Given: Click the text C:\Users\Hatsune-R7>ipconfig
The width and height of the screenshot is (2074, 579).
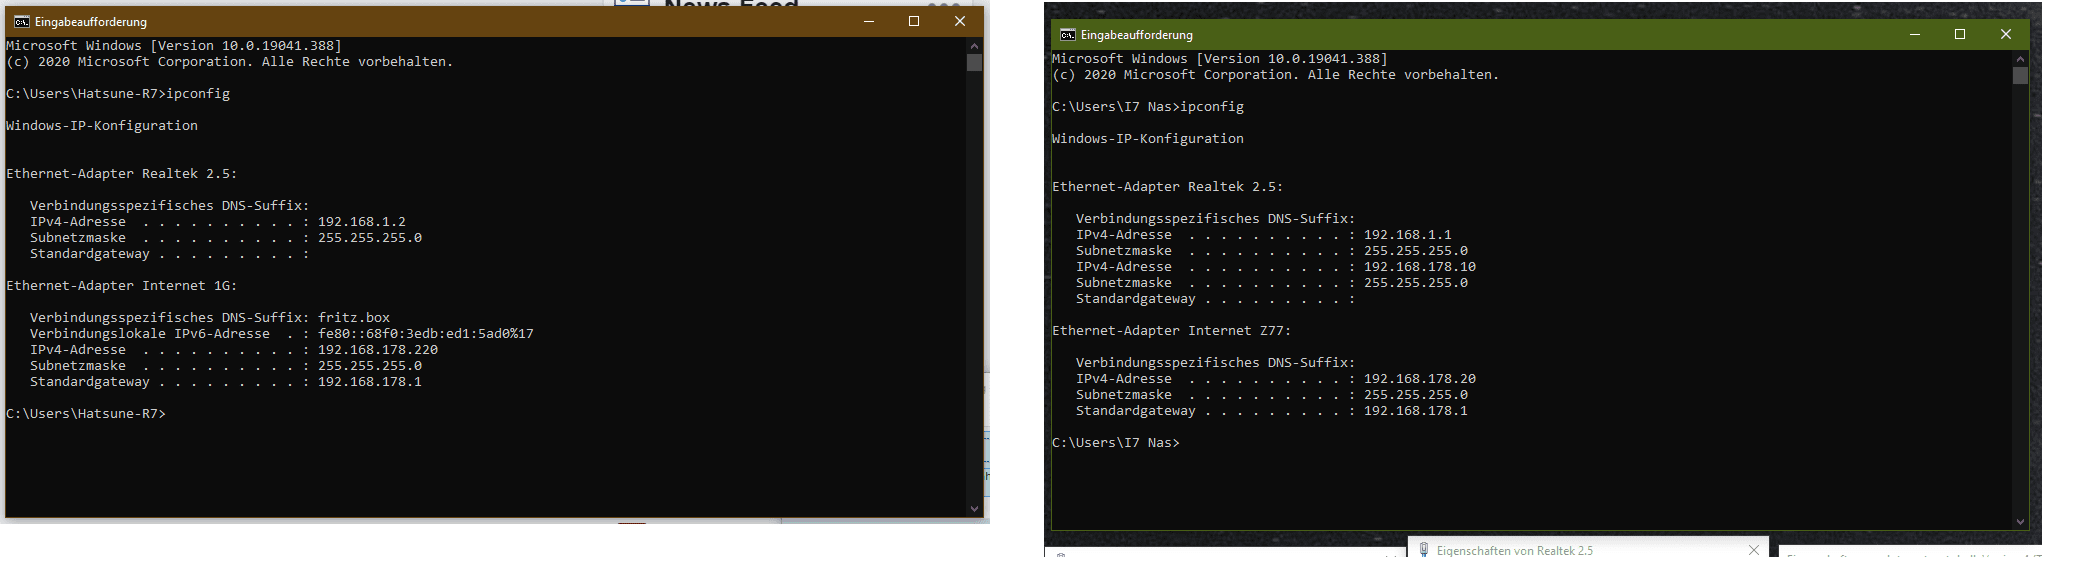Looking at the screenshot, I should pyautogui.click(x=118, y=93).
